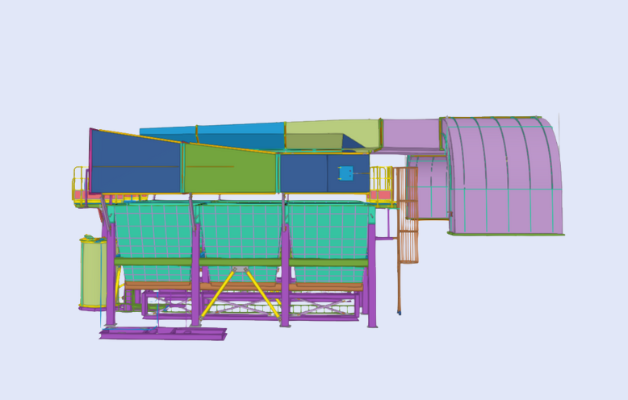Image resolution: width=628 pixels, height=400 pixels.
Task: Click the small blue box on navy panel
Action: point(346,173)
